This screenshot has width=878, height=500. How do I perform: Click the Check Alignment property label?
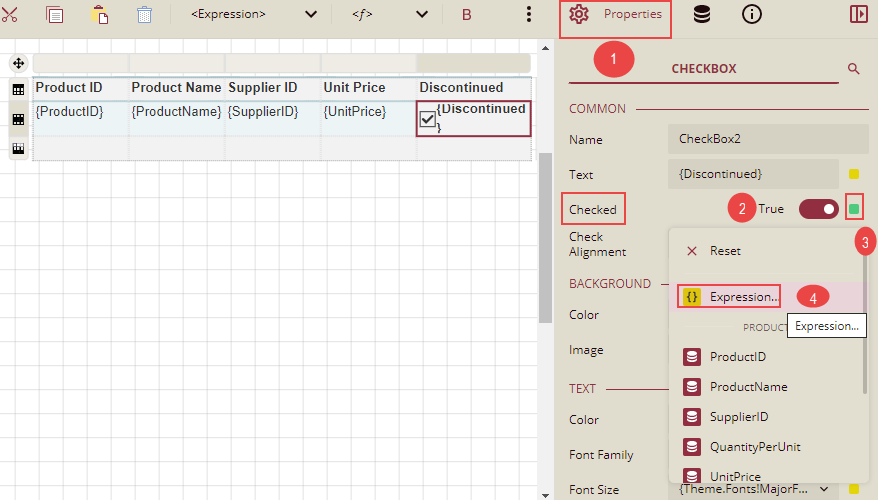point(597,244)
